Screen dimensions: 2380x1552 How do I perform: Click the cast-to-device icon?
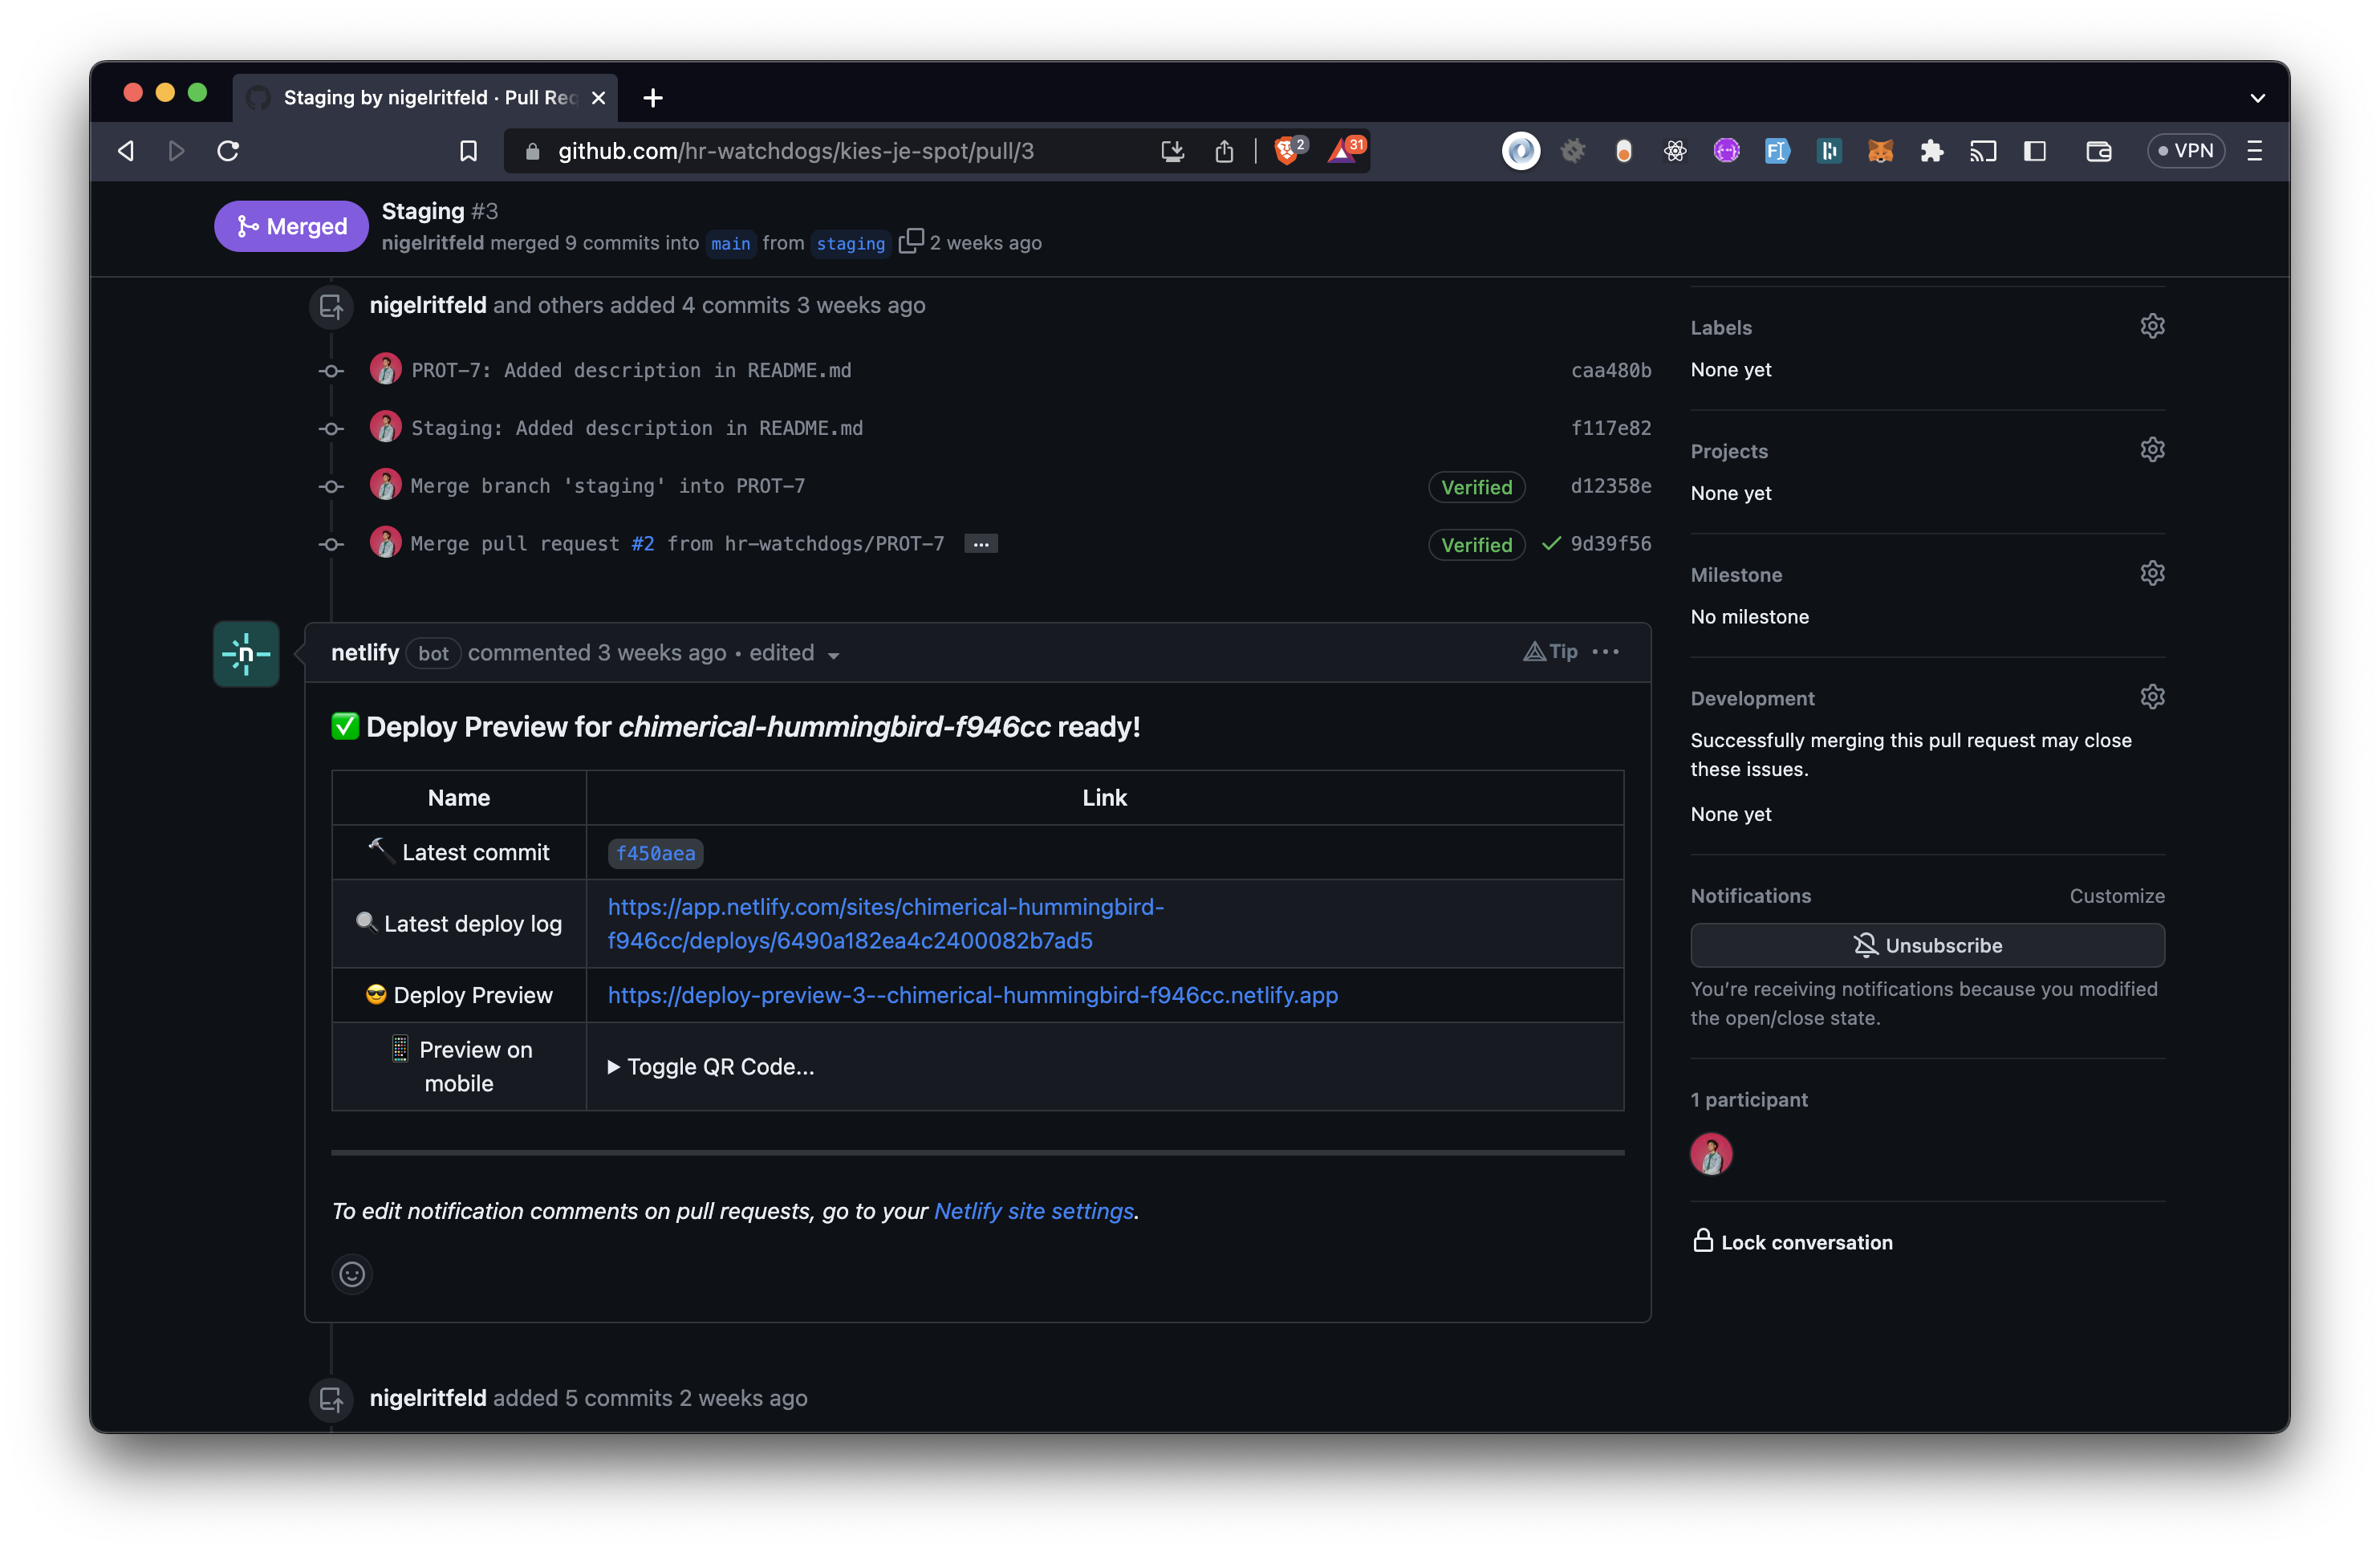(x=1984, y=151)
